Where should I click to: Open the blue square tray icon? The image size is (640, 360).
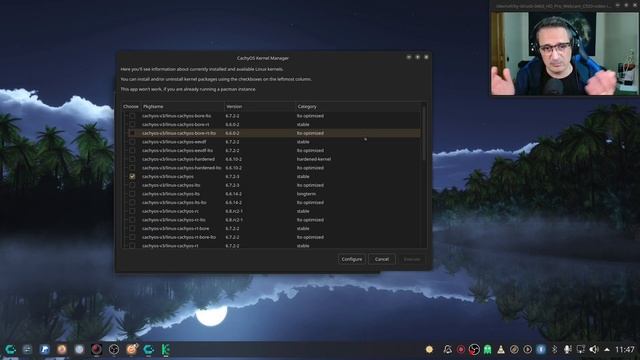click(541, 349)
